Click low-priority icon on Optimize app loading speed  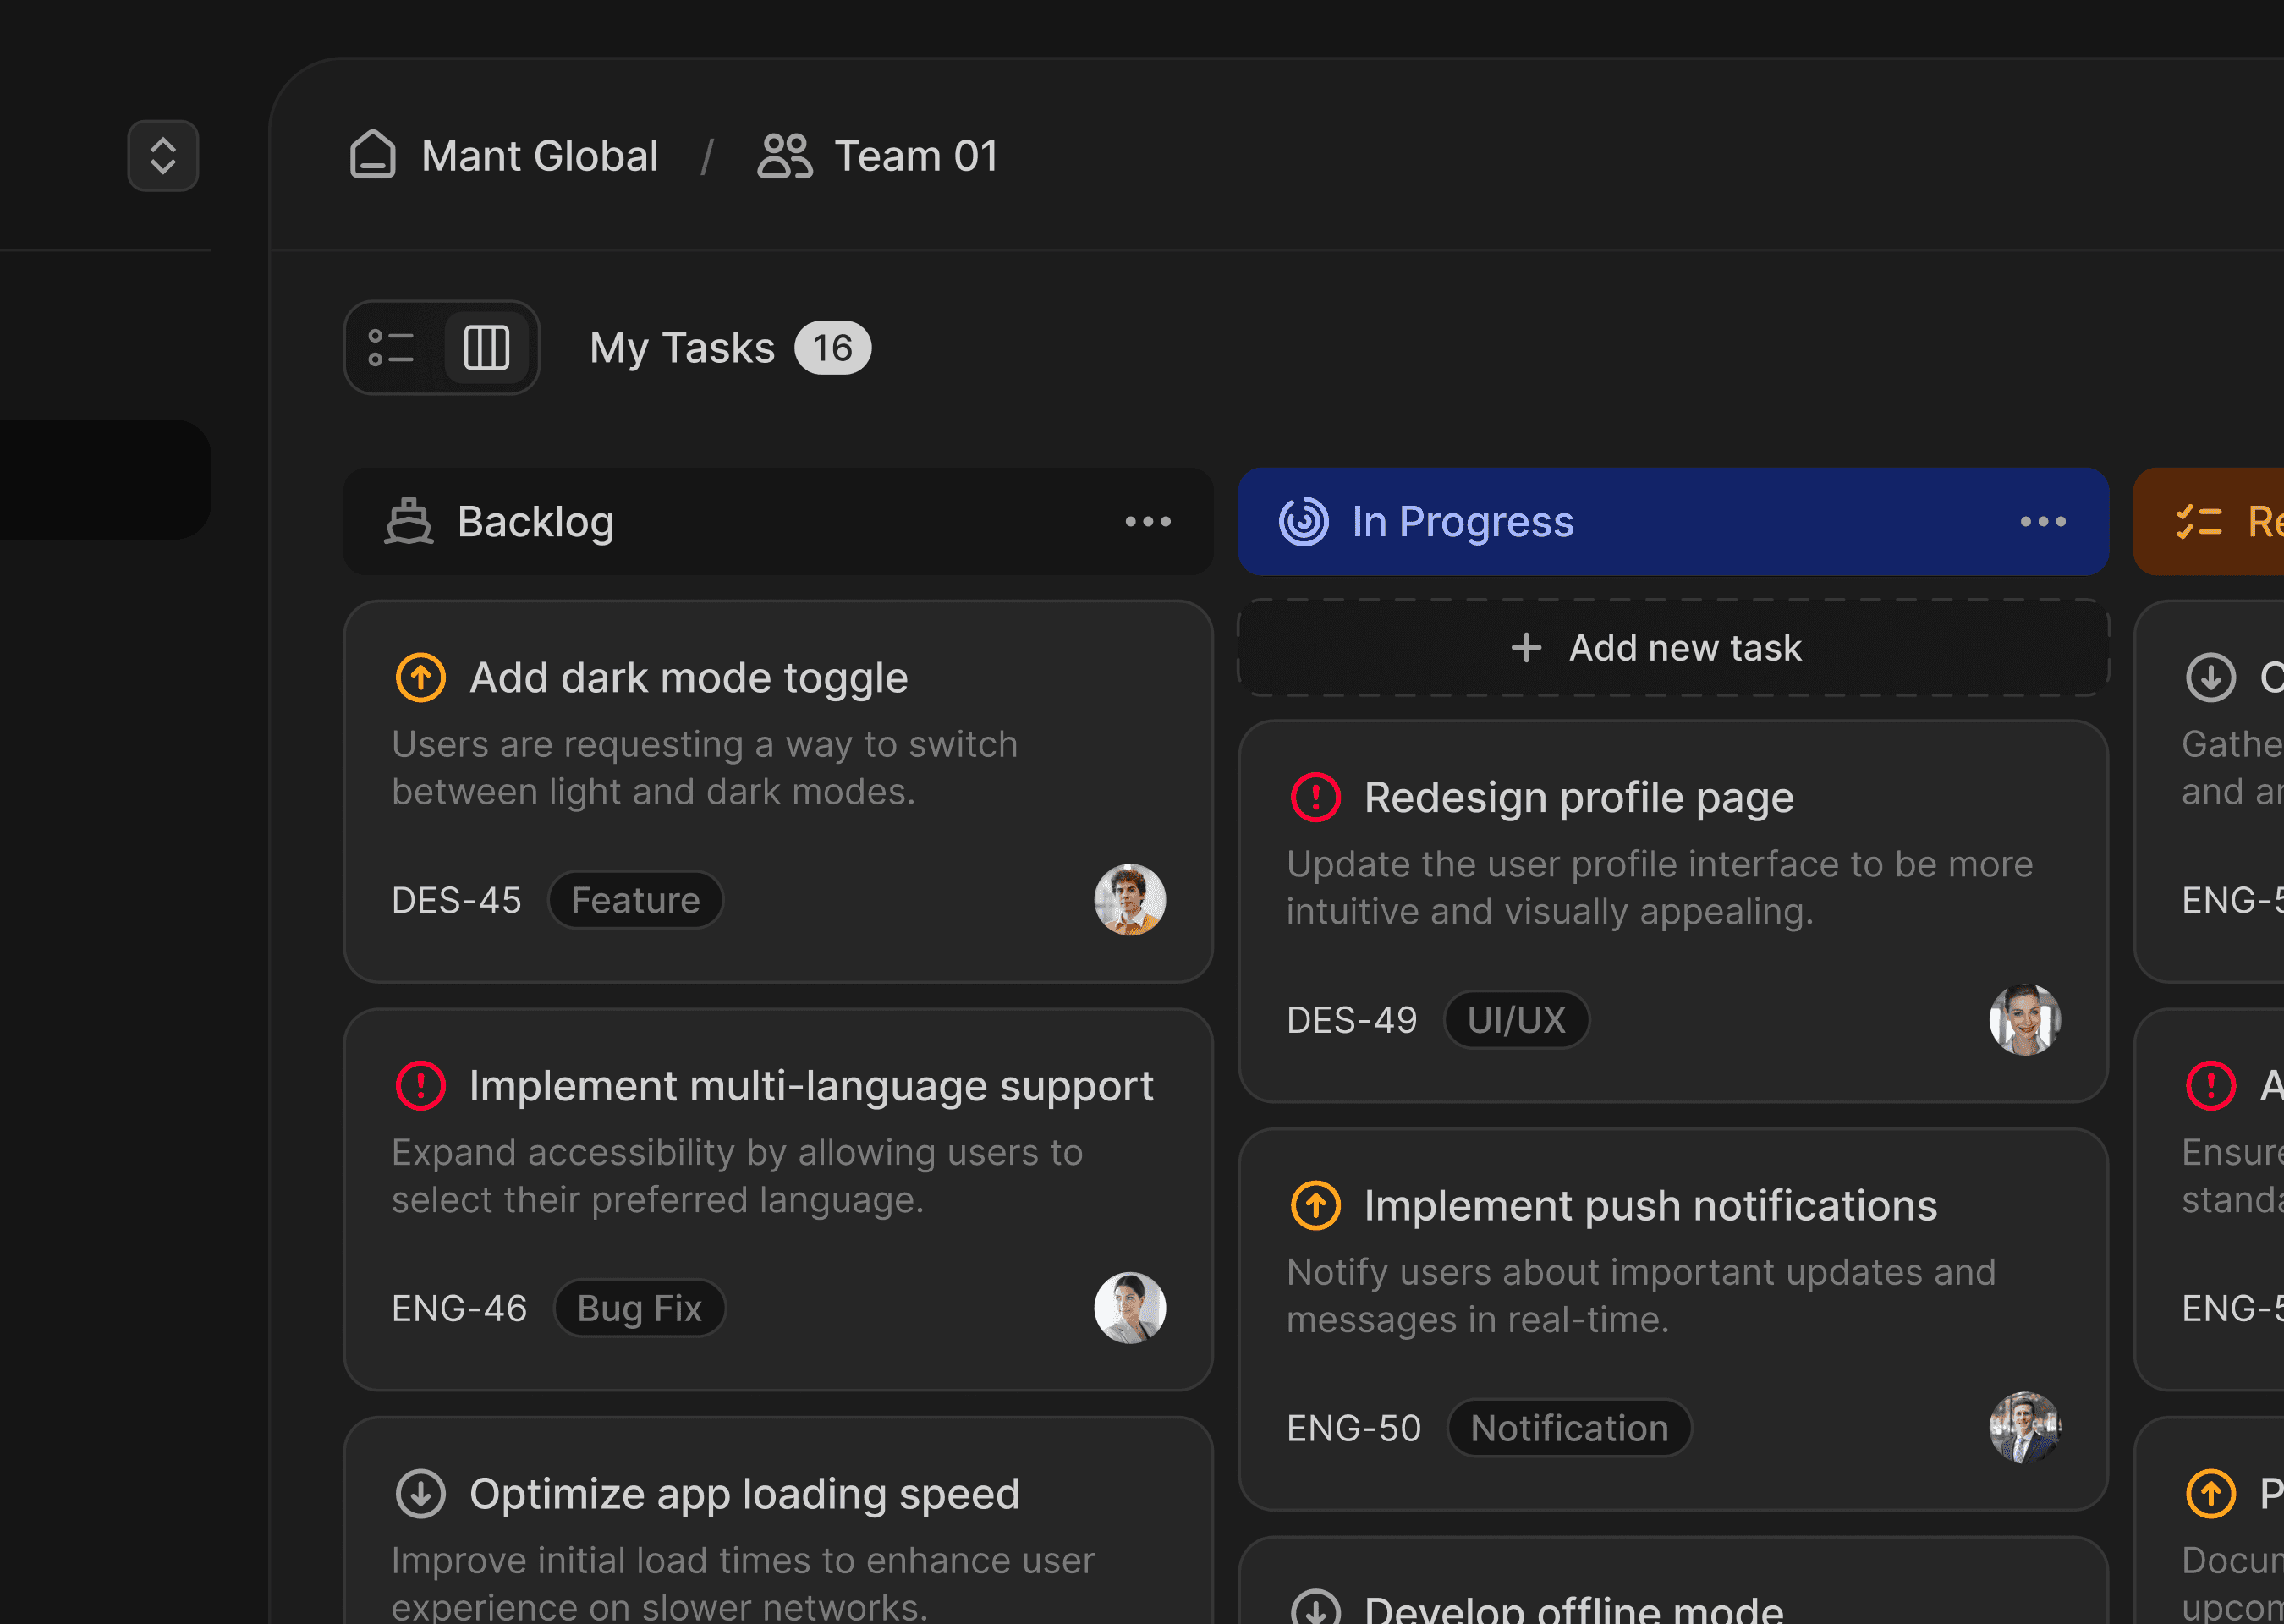pyautogui.click(x=421, y=1493)
